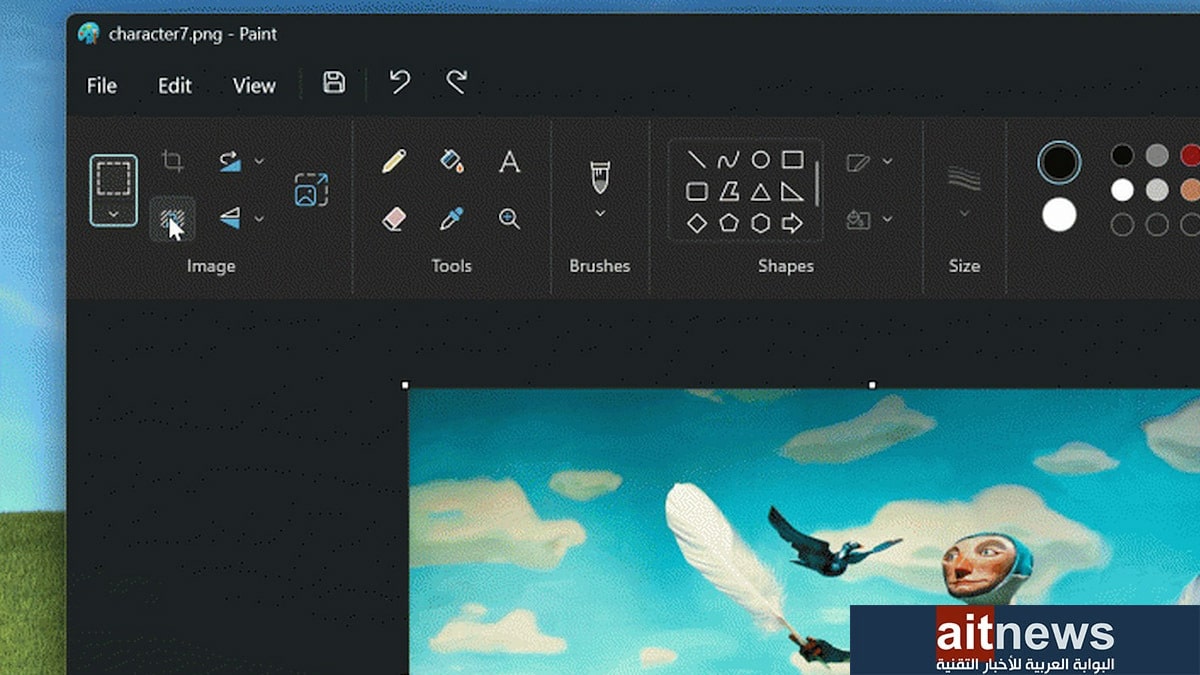
Task: Expand the Selection options chevron
Action: (113, 213)
